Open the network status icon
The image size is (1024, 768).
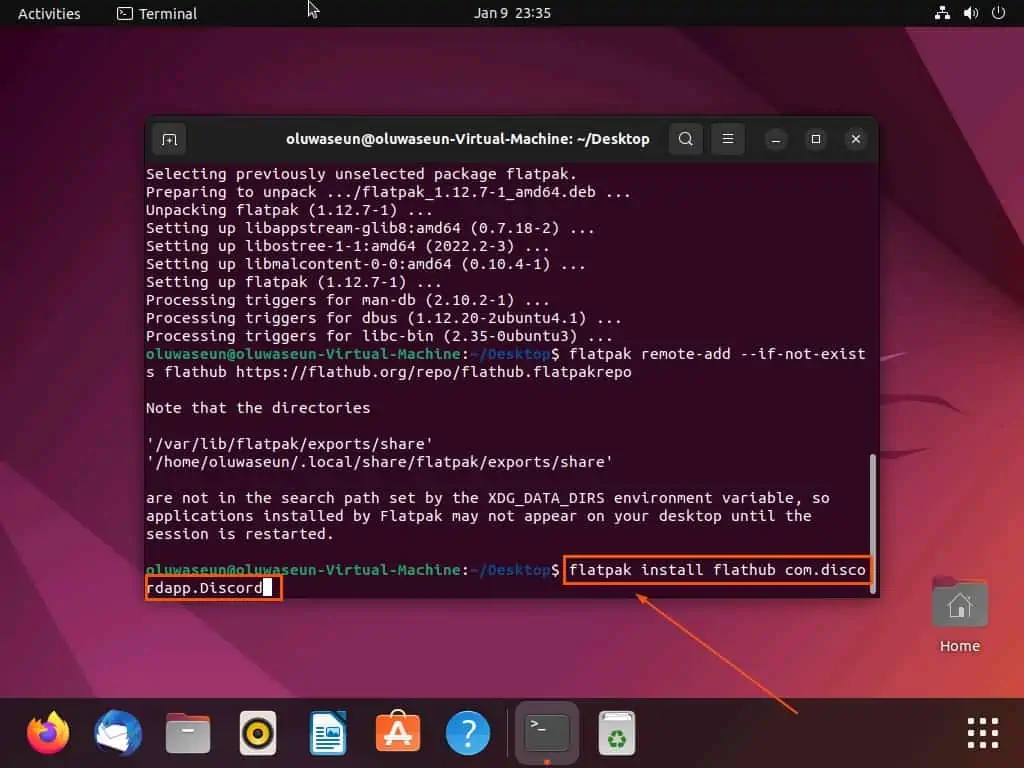pos(942,13)
